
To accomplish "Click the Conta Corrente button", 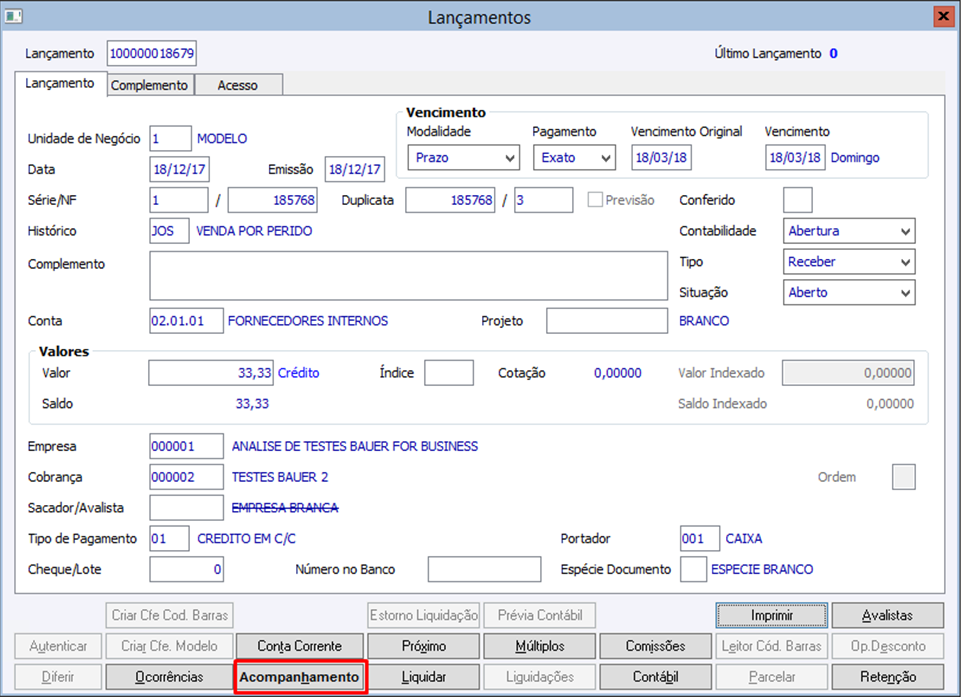I will (x=299, y=646).
